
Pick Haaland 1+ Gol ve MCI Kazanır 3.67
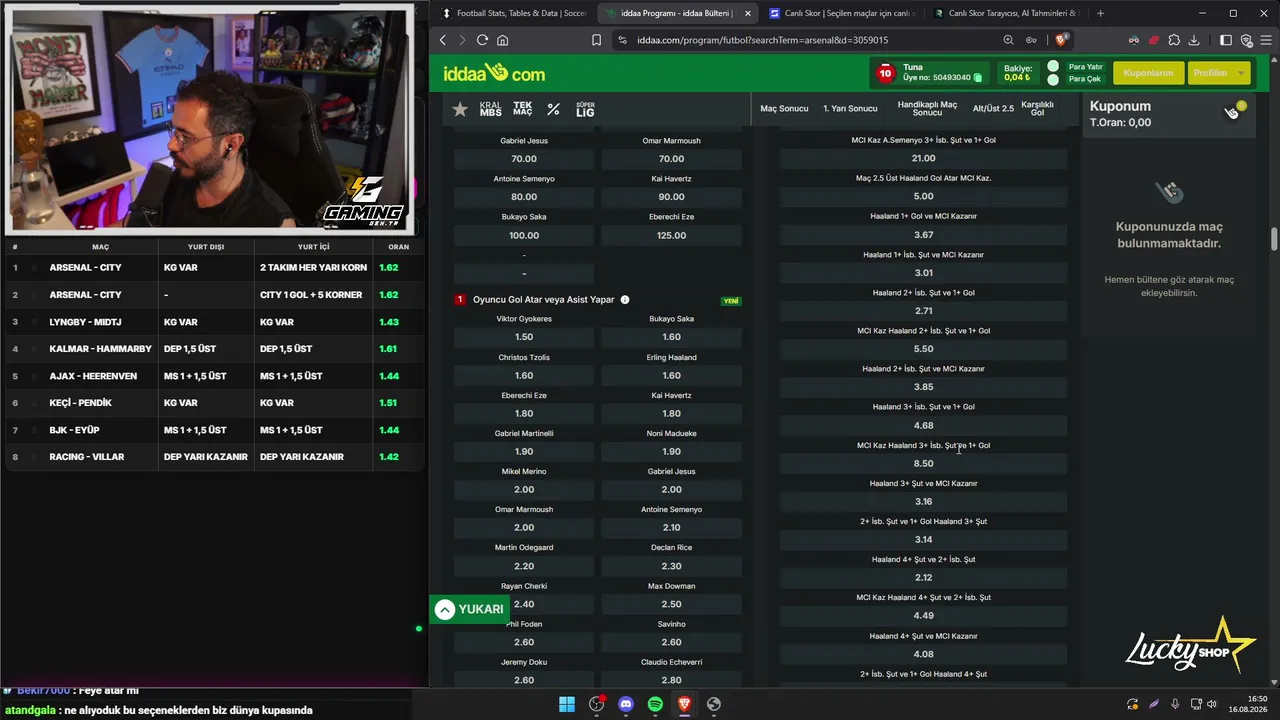(923, 234)
